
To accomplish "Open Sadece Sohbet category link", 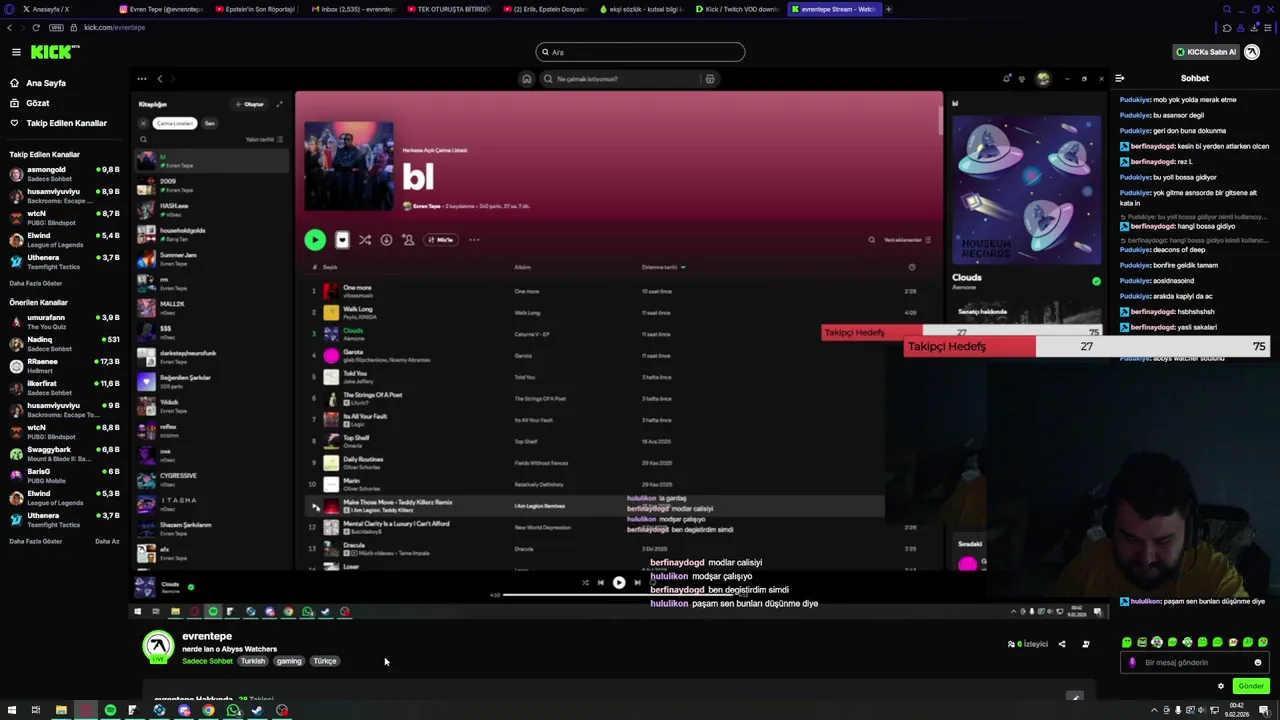I will [207, 661].
